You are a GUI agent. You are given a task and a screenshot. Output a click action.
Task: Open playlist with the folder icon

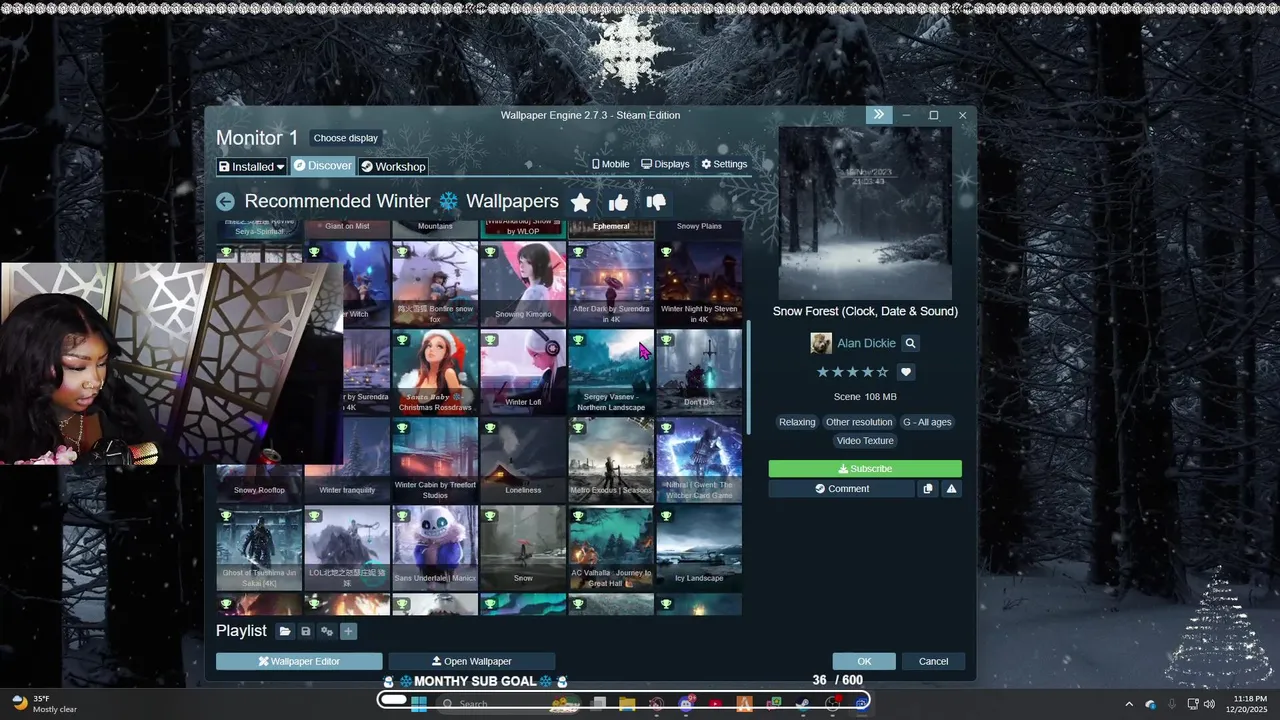pyautogui.click(x=285, y=631)
